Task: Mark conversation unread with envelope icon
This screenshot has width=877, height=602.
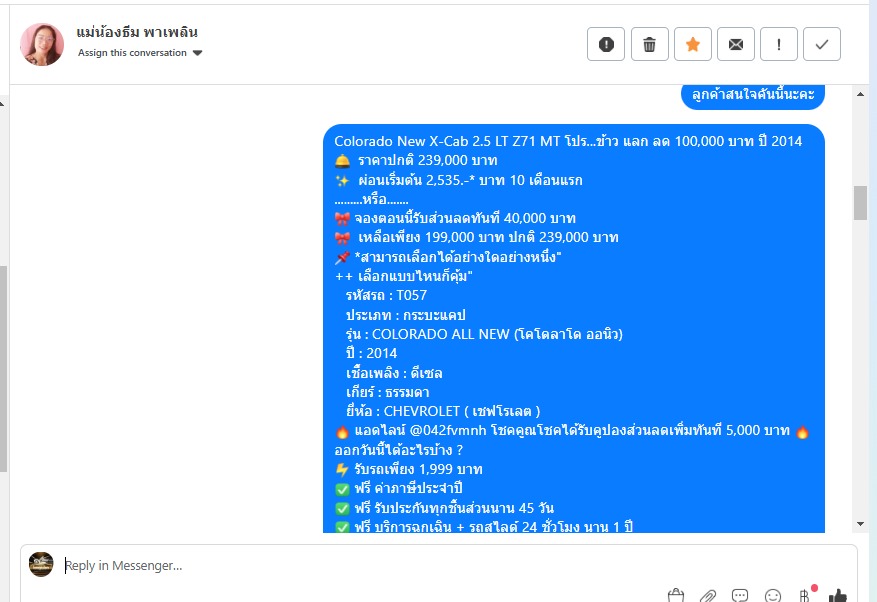Action: pyautogui.click(x=735, y=44)
